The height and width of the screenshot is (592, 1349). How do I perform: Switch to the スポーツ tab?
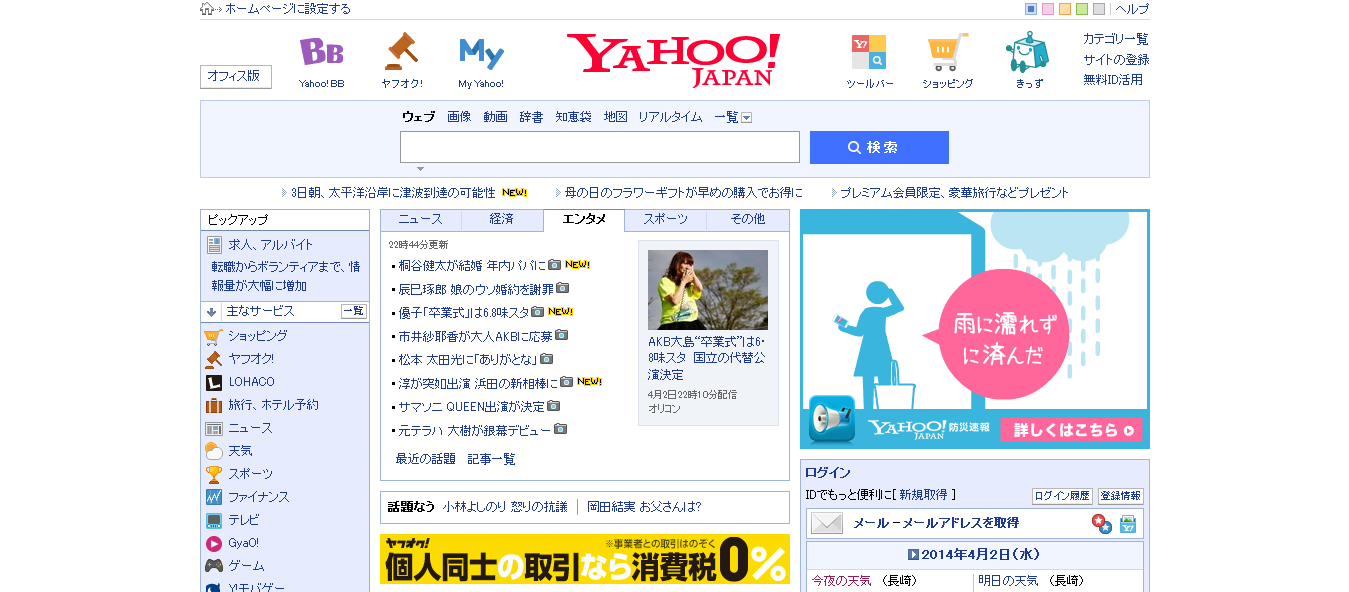pyautogui.click(x=665, y=219)
